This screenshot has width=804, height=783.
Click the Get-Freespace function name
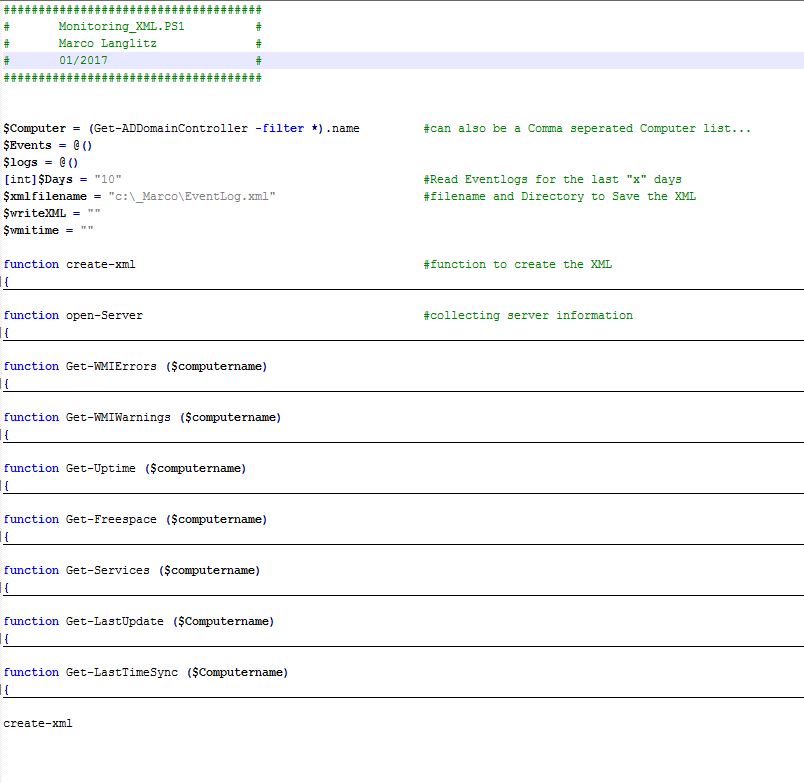[x=111, y=519]
